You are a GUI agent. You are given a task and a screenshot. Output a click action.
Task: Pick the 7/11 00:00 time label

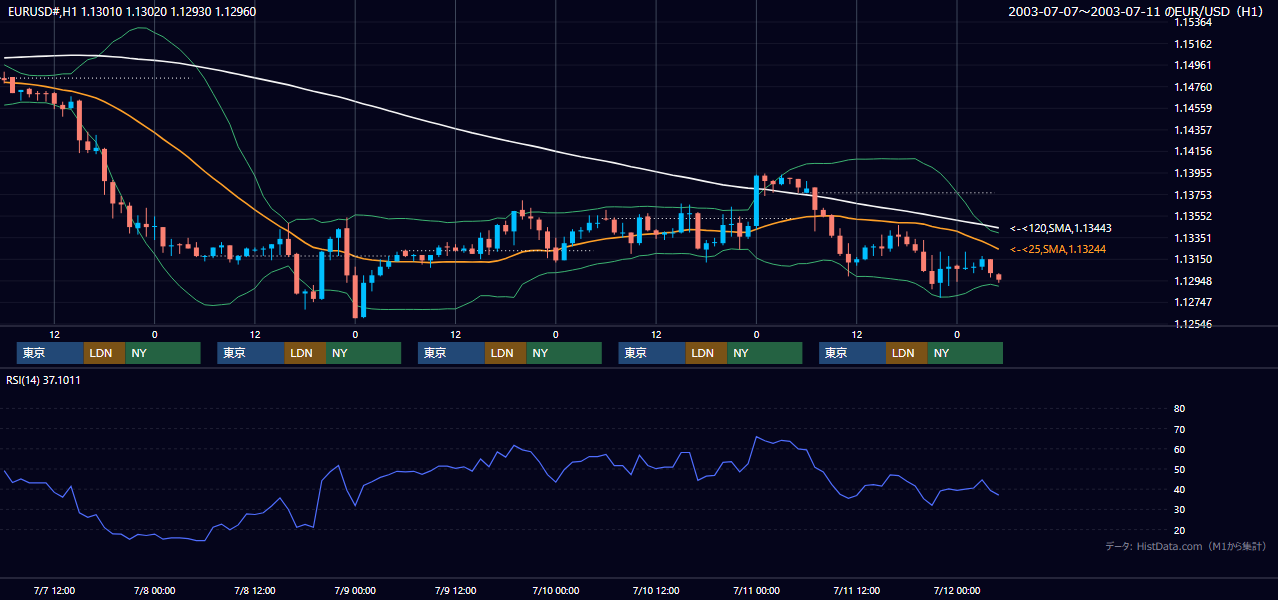756,590
